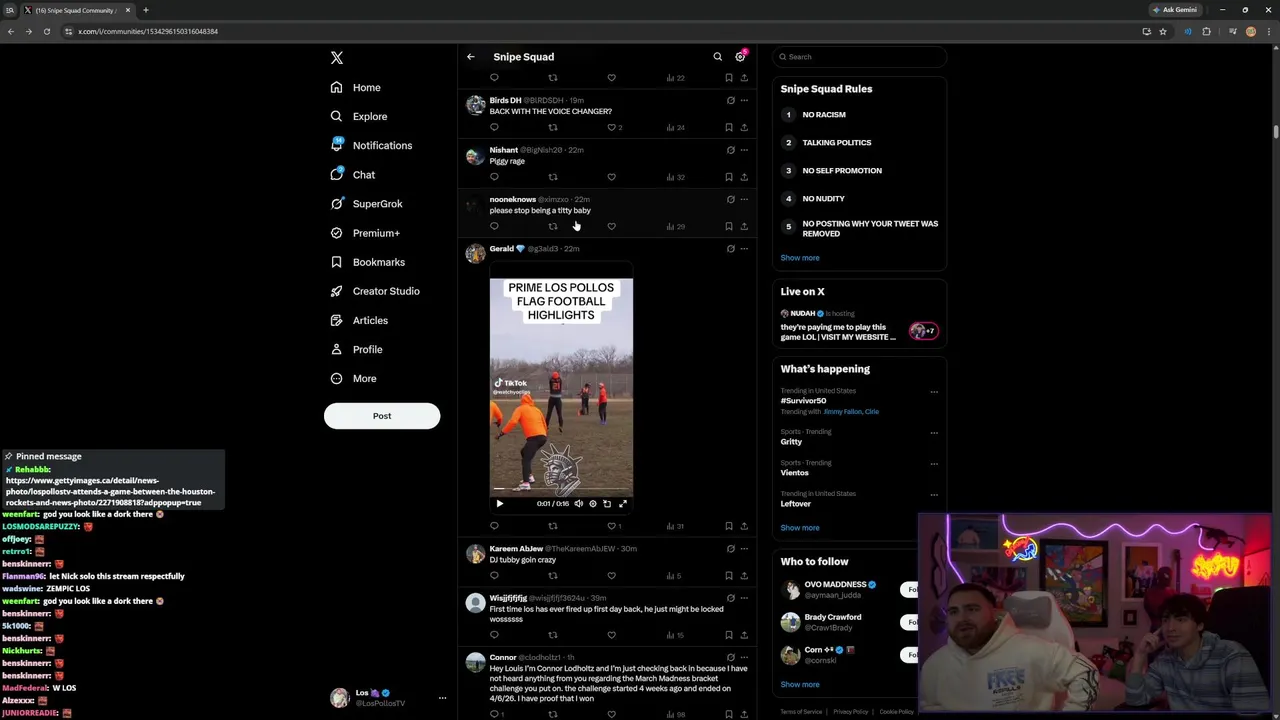Open more options on Gerald's post
Screen dimensions: 1280x720
click(744, 248)
